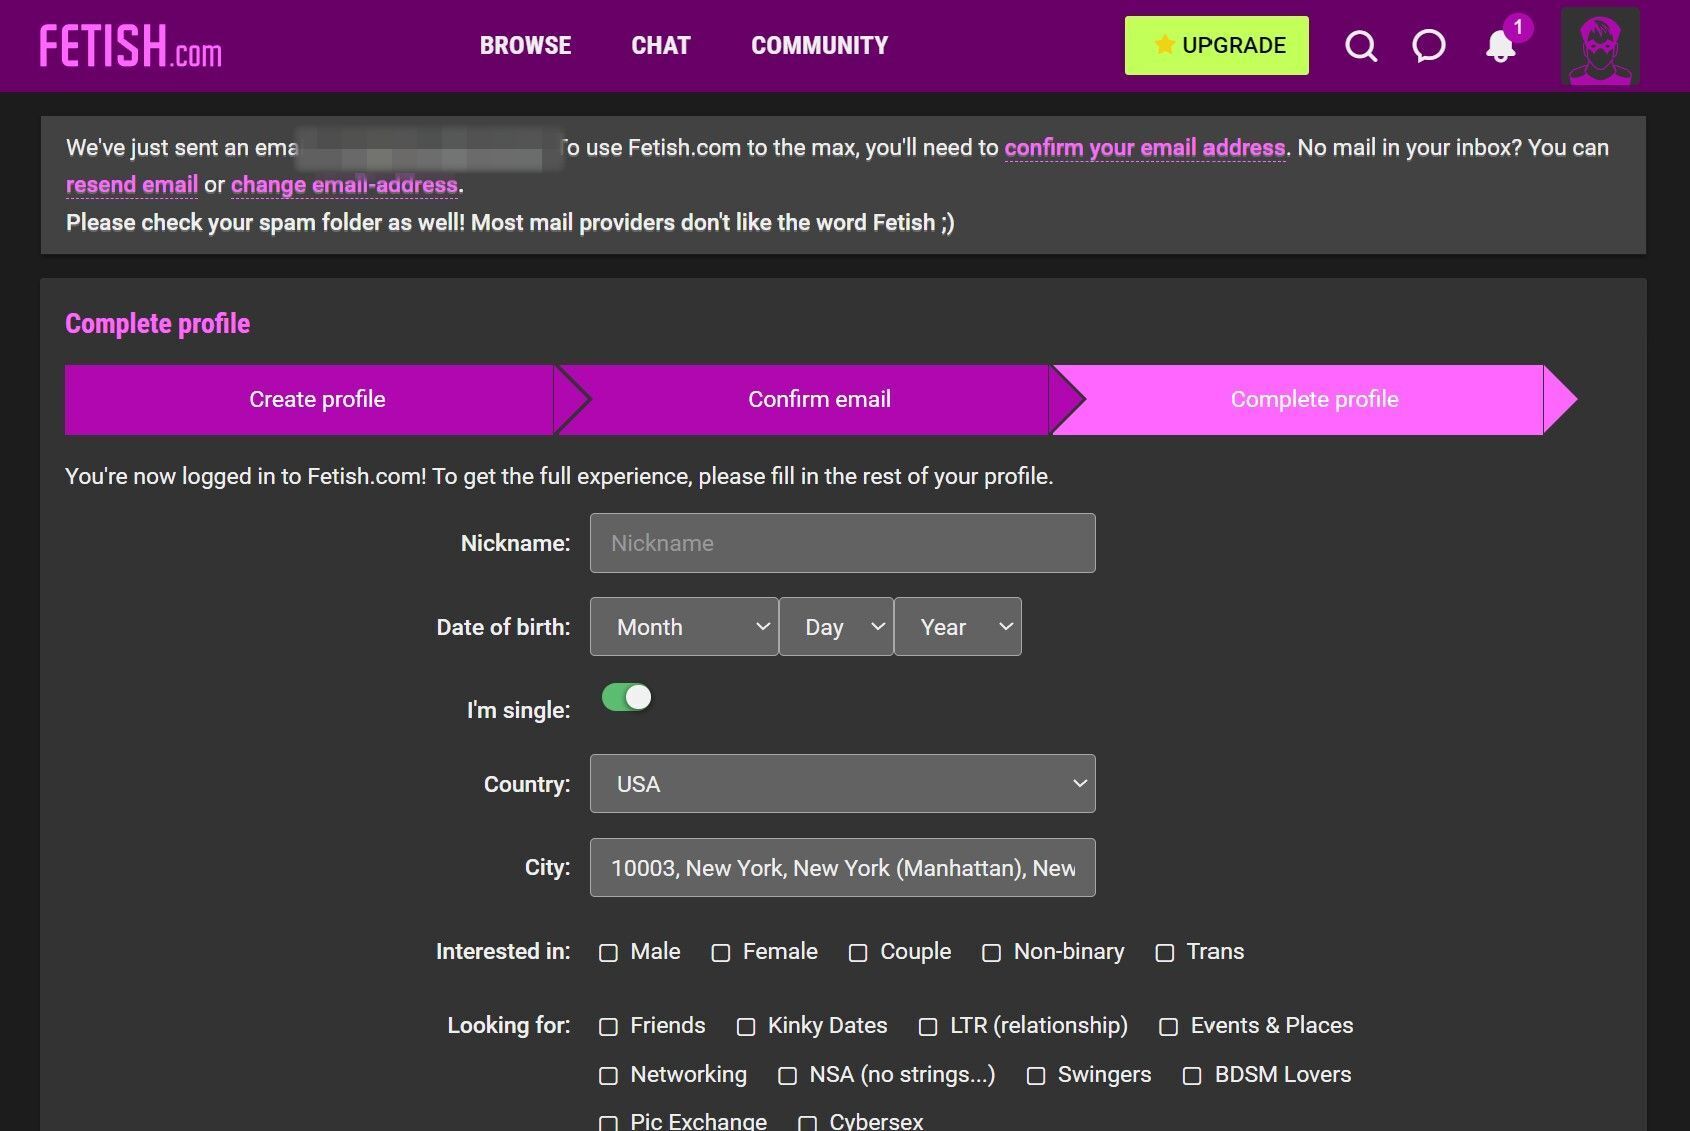This screenshot has width=1690, height=1131.
Task: Follow the confirm your email address link
Action: [x=1144, y=148]
